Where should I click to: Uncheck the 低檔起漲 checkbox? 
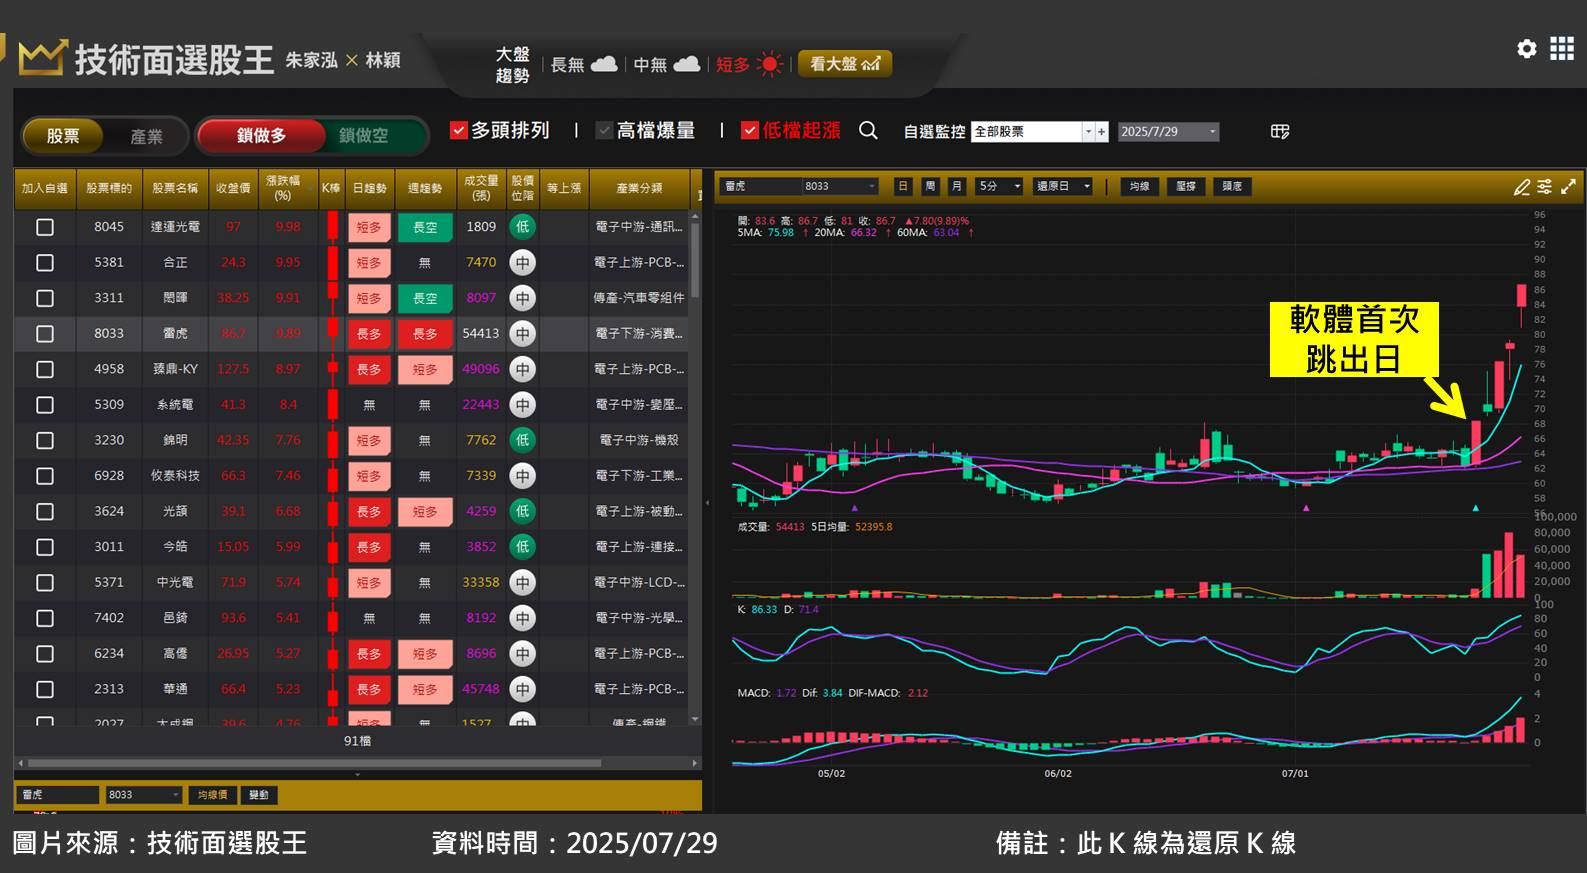(750, 131)
